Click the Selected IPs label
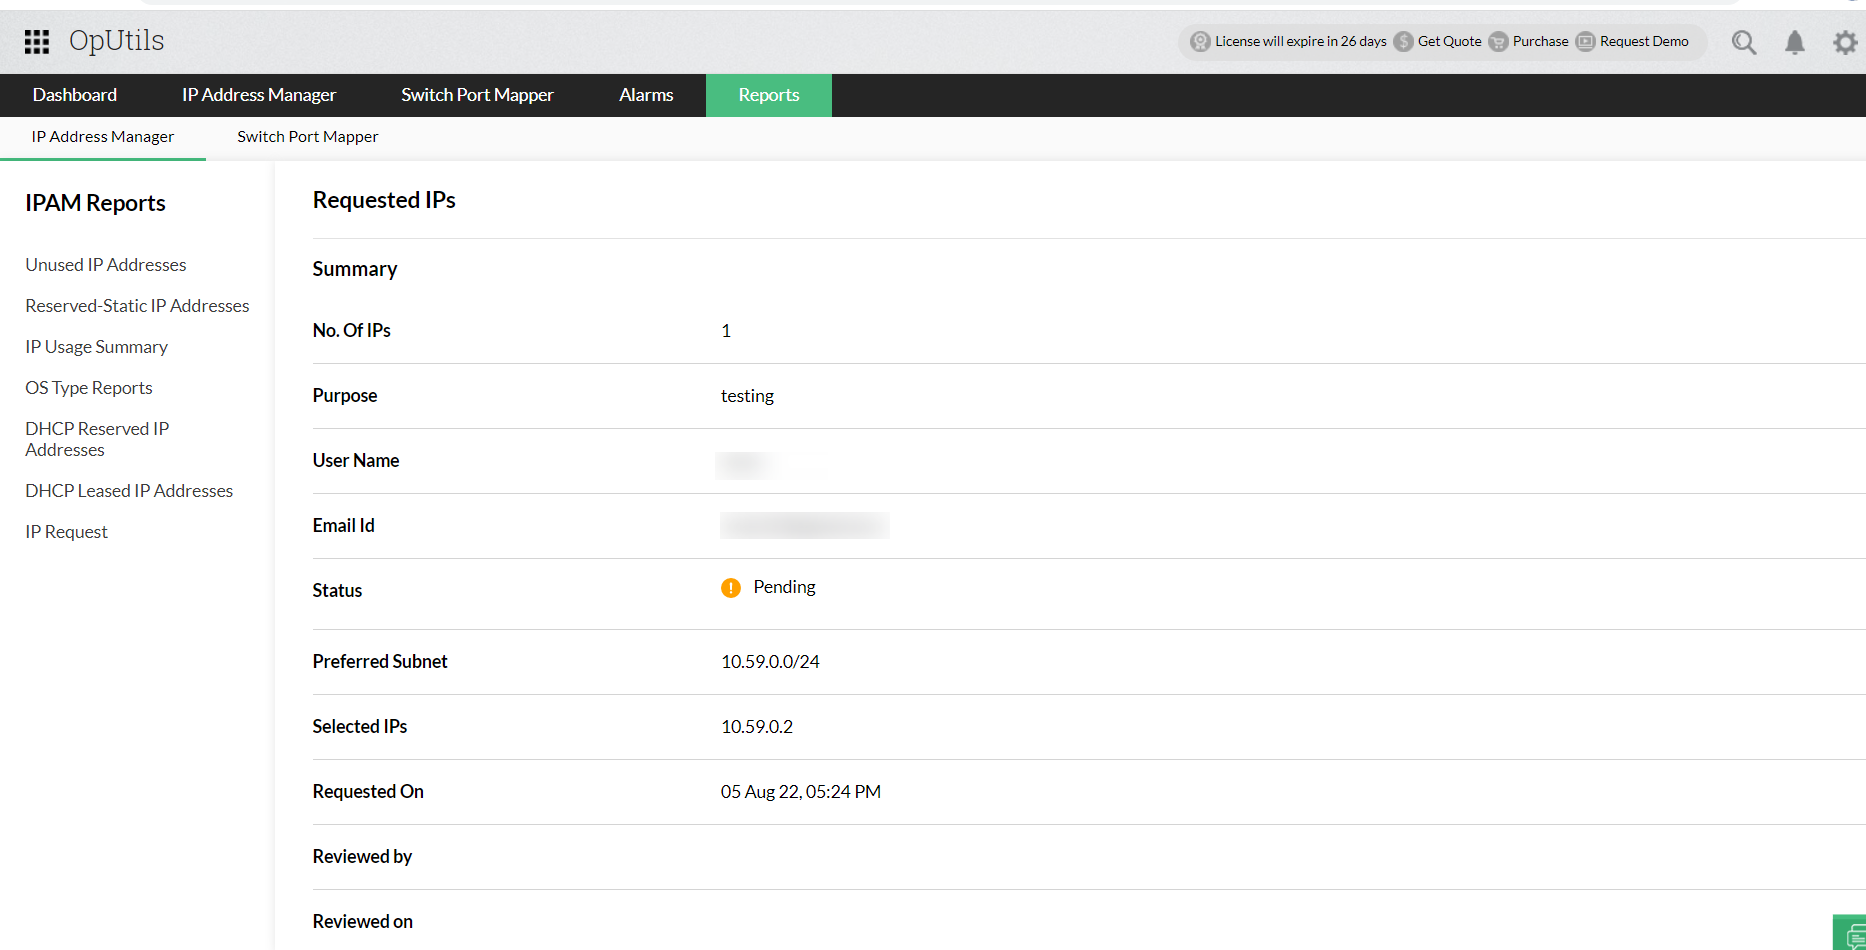The width and height of the screenshot is (1866, 950). [x=360, y=727]
